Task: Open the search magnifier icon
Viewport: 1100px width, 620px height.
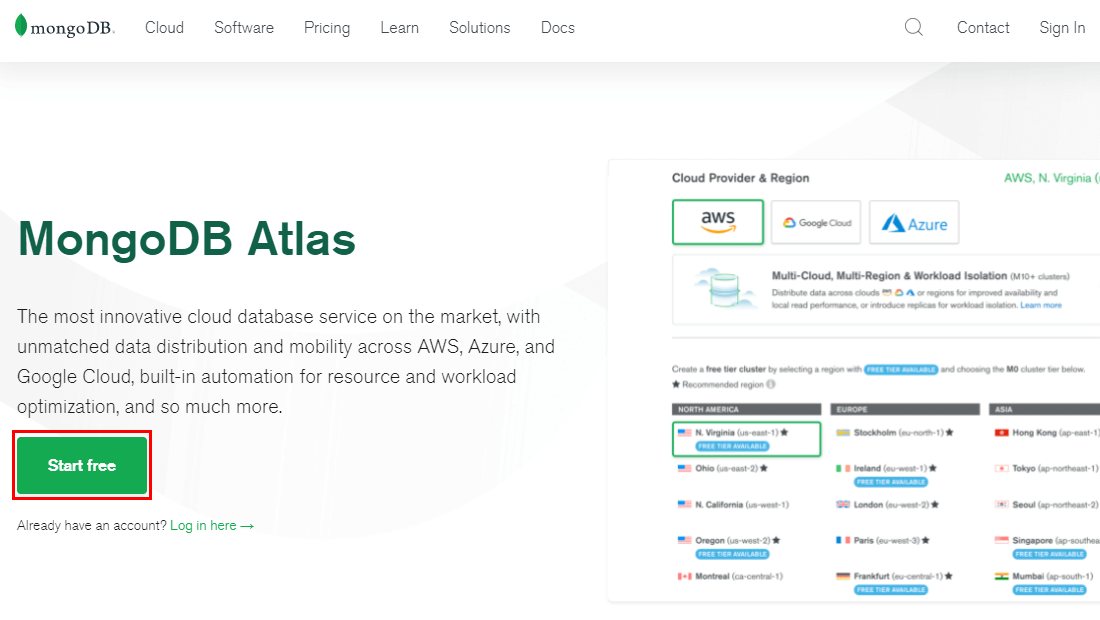Action: click(x=913, y=27)
